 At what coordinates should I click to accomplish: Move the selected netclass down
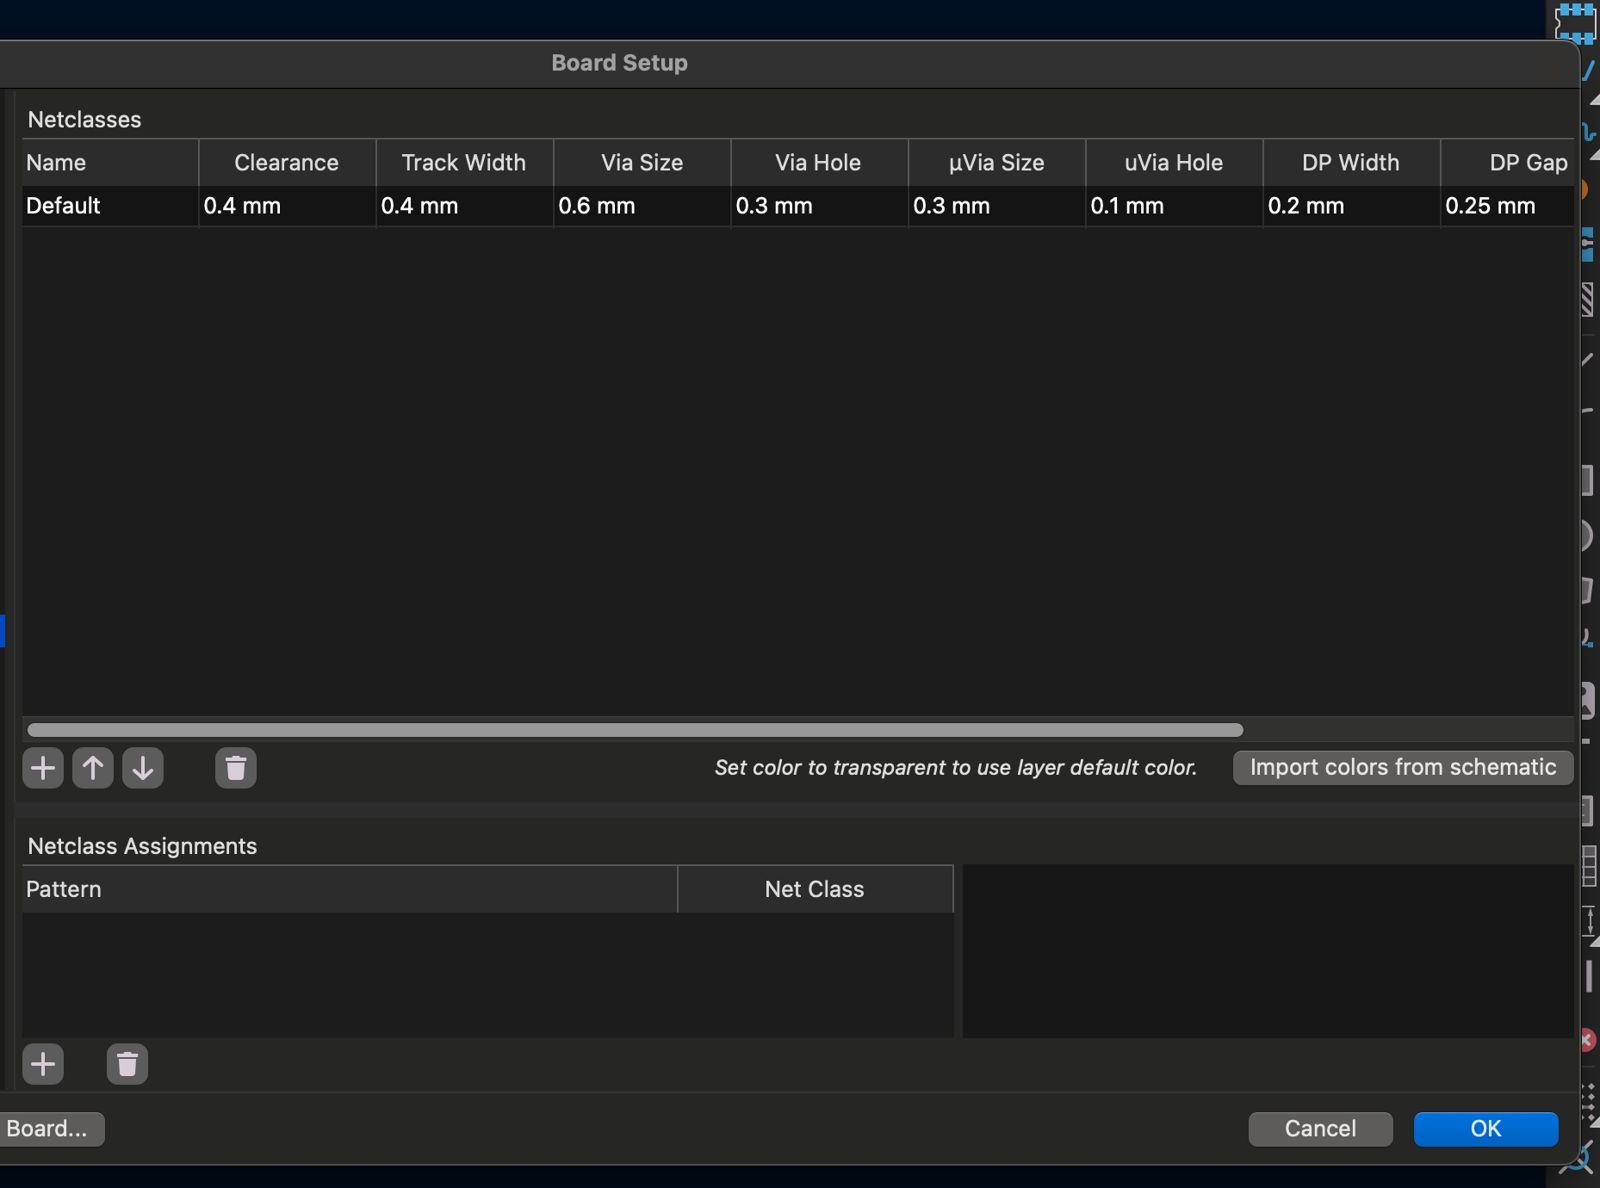pyautogui.click(x=143, y=768)
